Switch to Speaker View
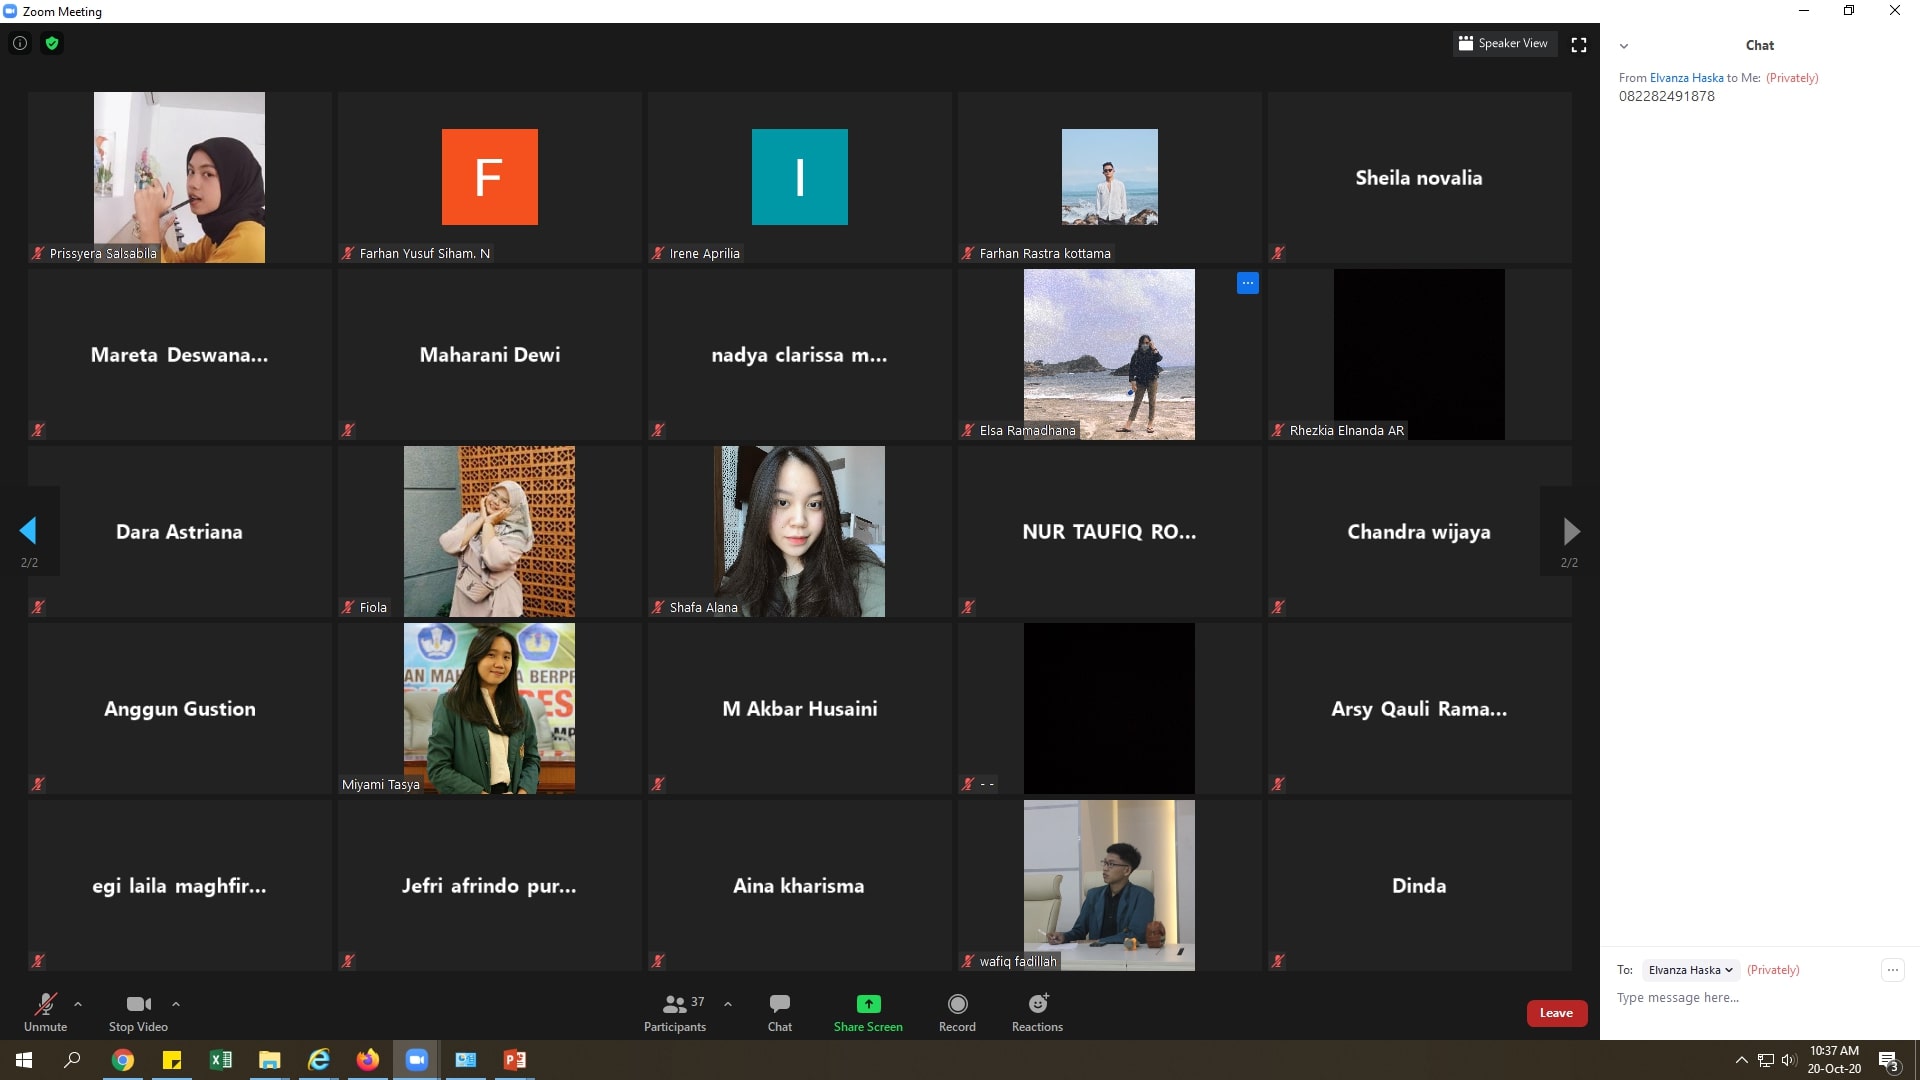1920x1080 pixels. pos(1504,43)
